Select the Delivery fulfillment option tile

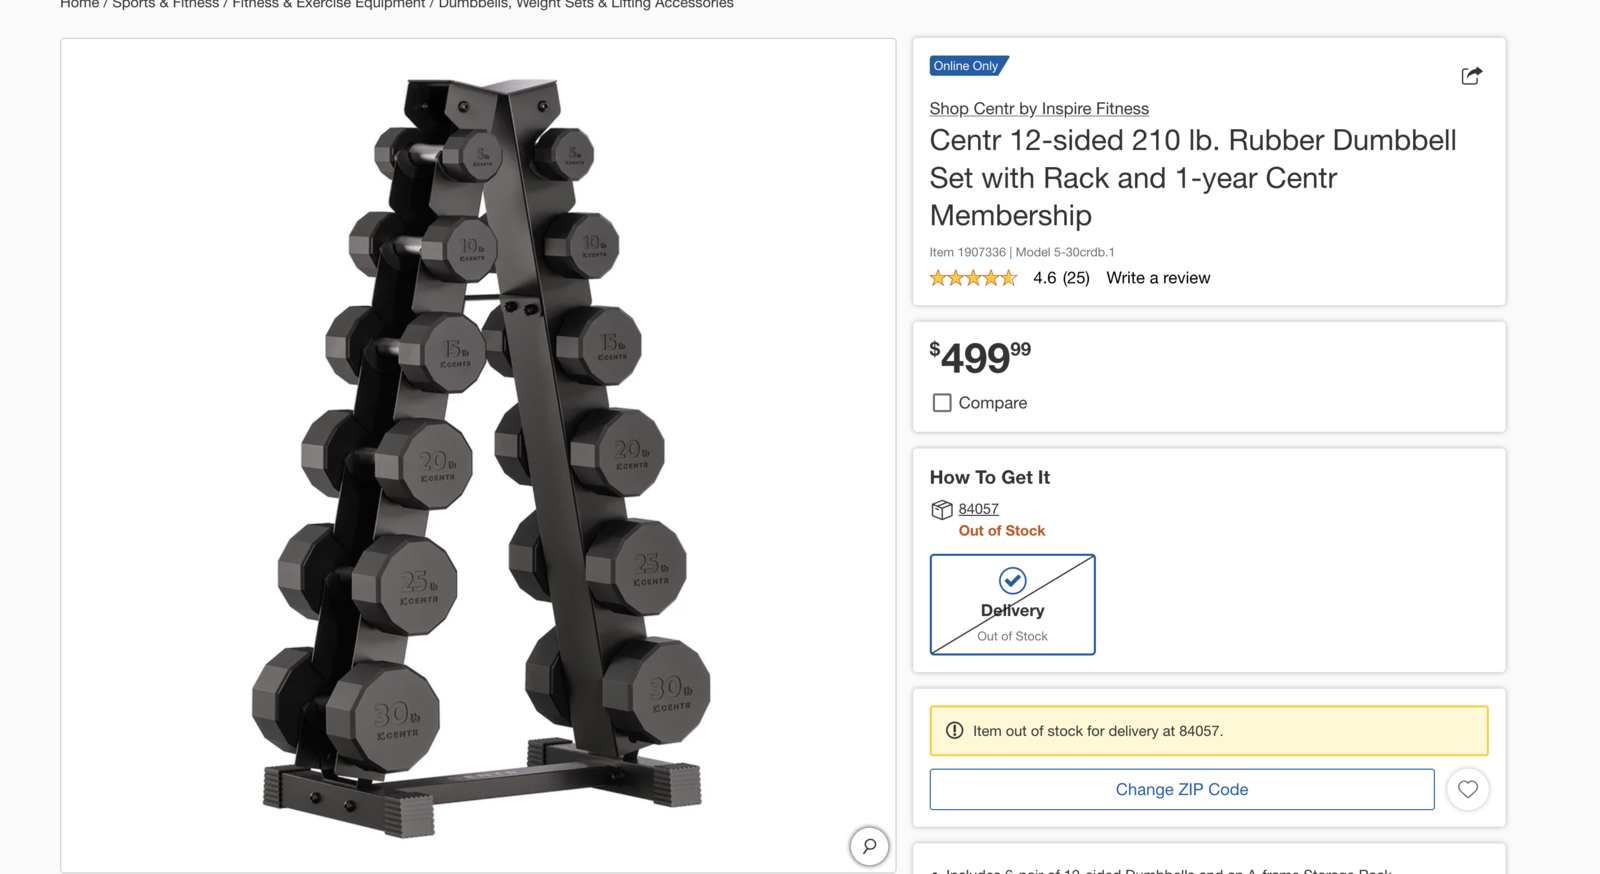tap(1012, 605)
